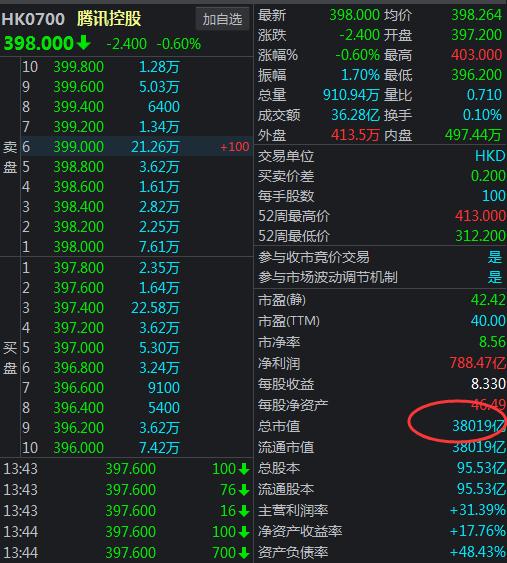This screenshot has width=507, height=563.
Task: Click sell level 10 price 399.800
Action: [x=79, y=67]
